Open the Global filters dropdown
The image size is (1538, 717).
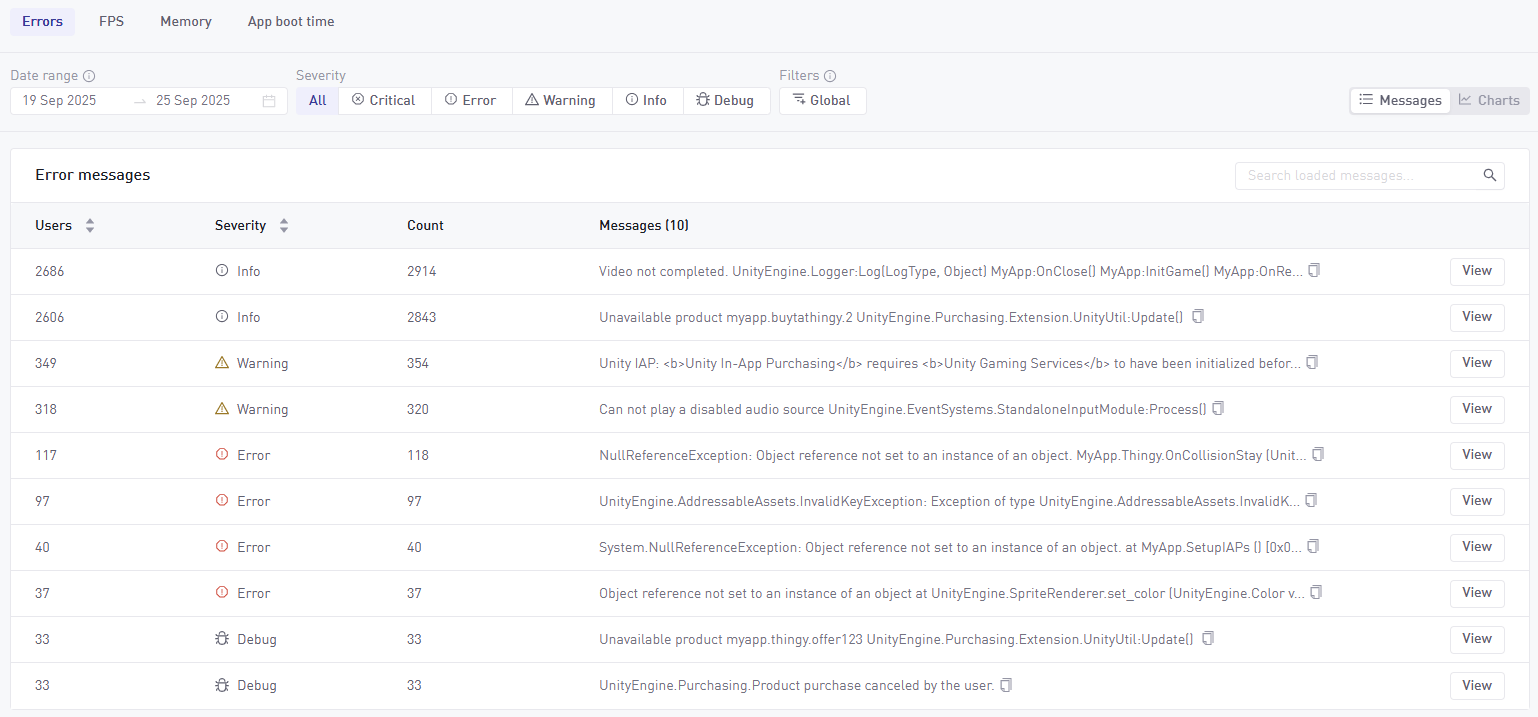(x=822, y=101)
